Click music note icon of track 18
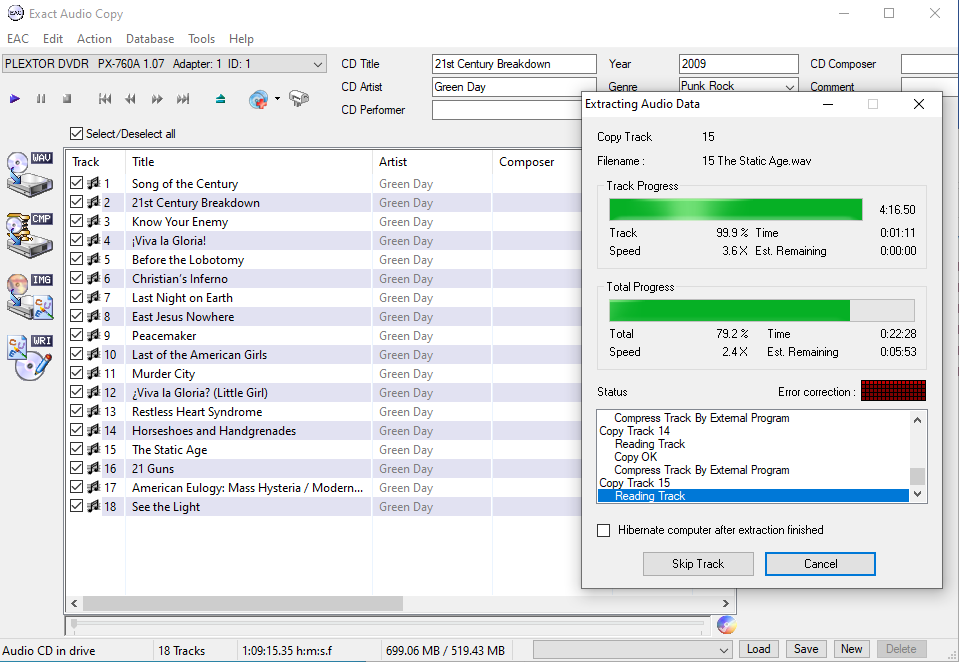Screen dimensions: 959x662 click(x=94, y=505)
